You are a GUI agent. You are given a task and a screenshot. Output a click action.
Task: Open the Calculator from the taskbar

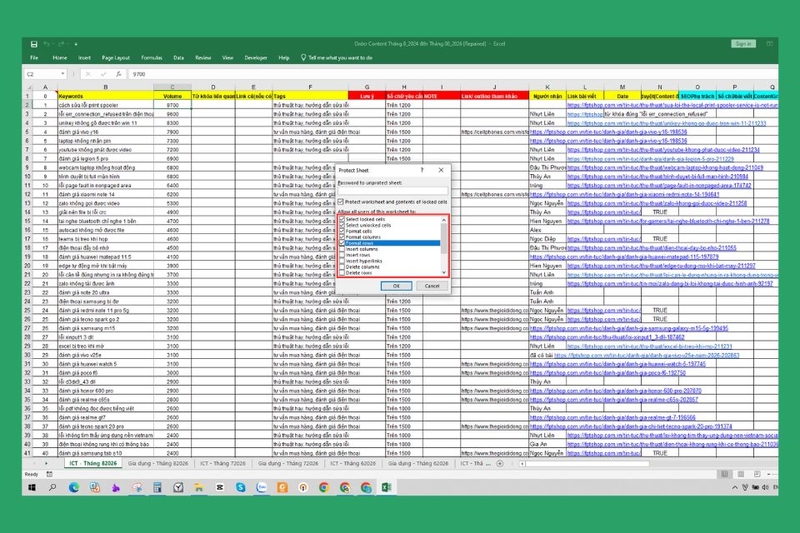pyautogui.click(x=157, y=488)
